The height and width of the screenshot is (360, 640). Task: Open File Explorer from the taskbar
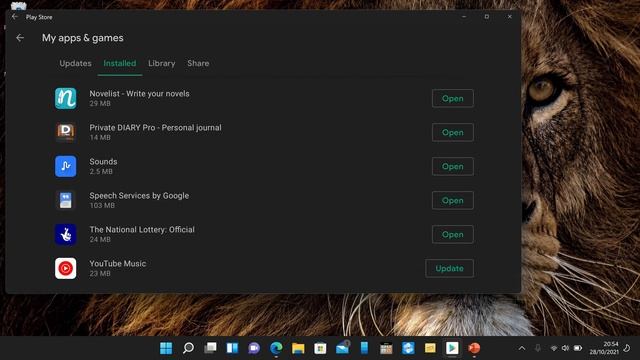(x=298, y=348)
